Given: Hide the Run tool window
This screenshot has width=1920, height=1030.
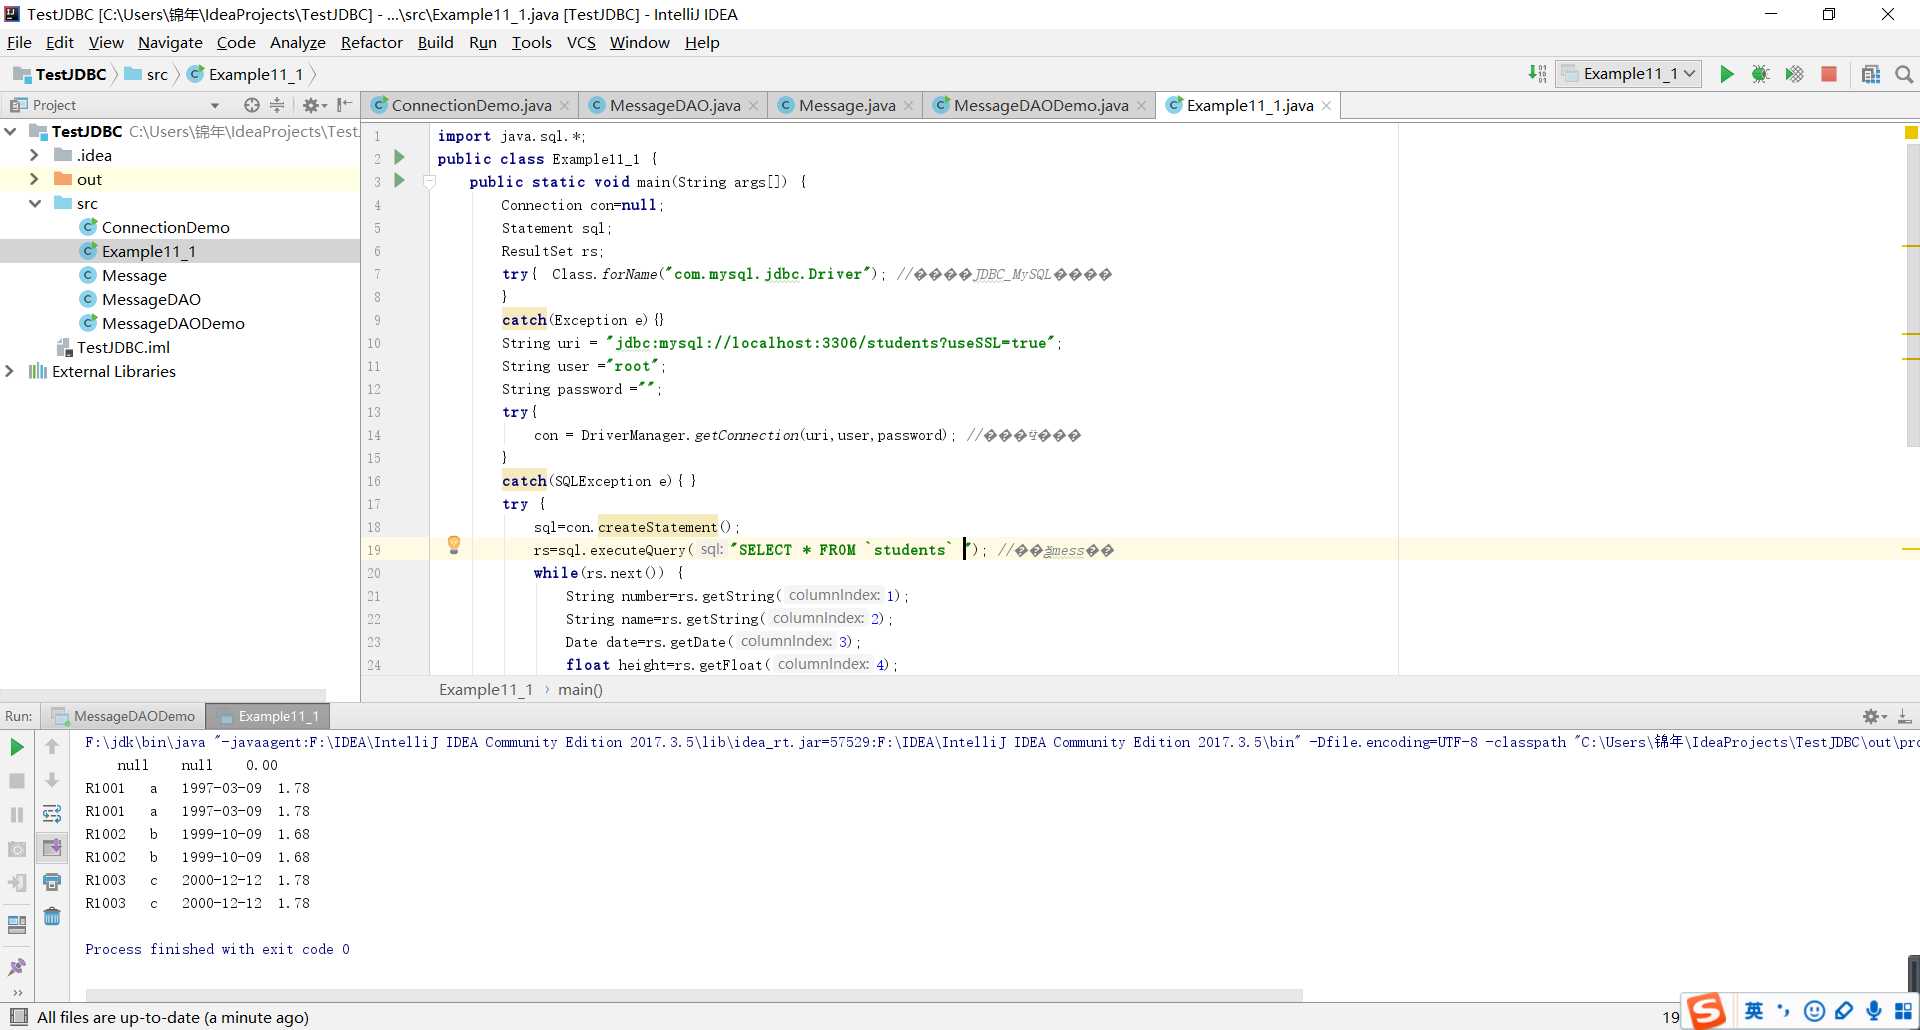Looking at the screenshot, I should coord(1904,716).
